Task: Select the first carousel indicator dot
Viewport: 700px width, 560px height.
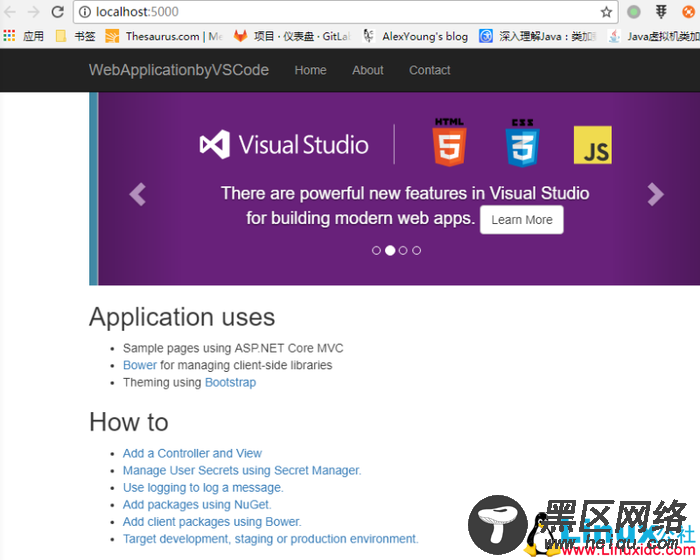Action: click(376, 251)
